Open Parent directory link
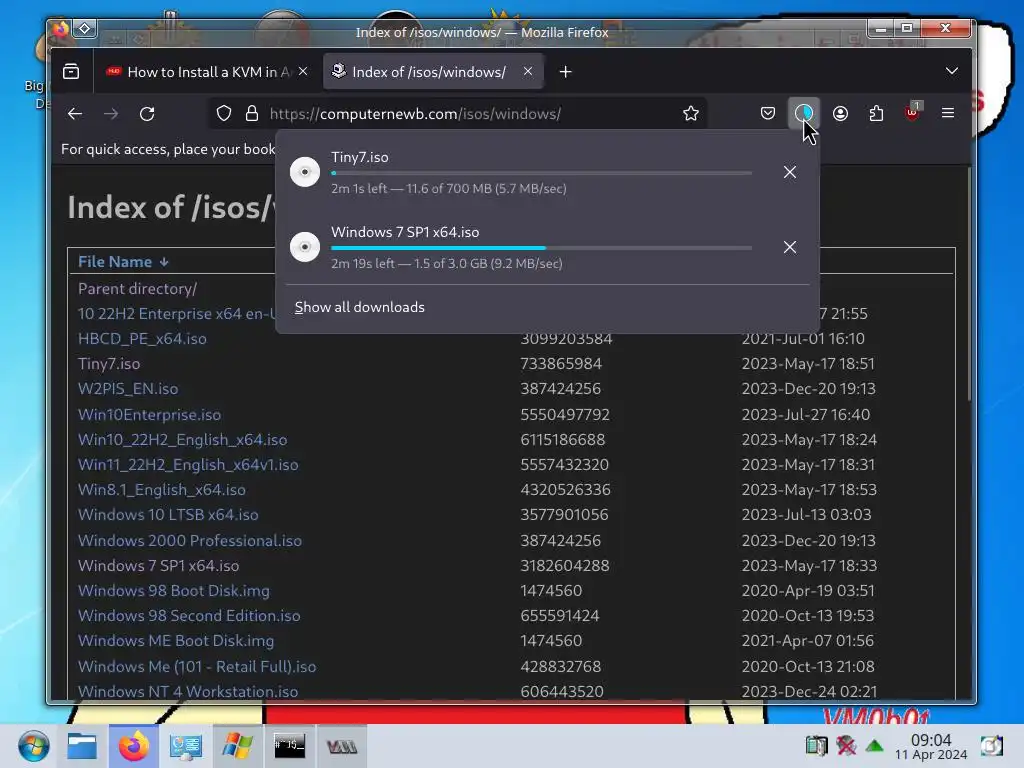Image resolution: width=1024 pixels, height=768 pixels. [x=137, y=289]
